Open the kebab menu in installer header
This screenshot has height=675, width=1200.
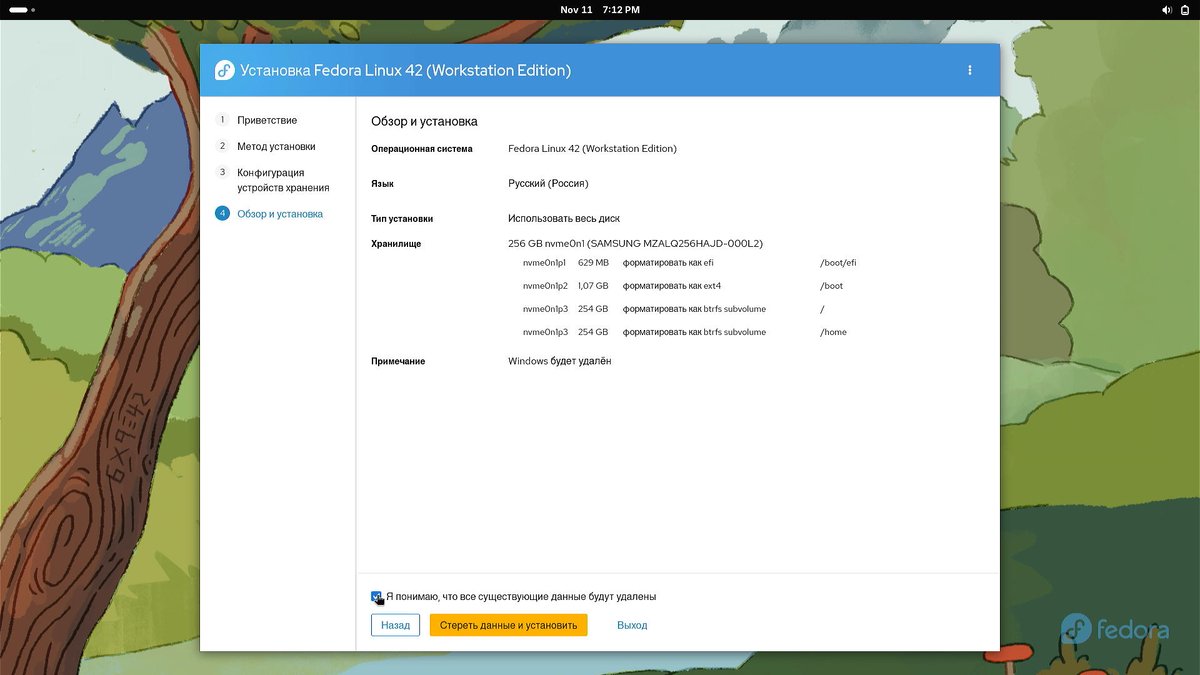(969, 70)
